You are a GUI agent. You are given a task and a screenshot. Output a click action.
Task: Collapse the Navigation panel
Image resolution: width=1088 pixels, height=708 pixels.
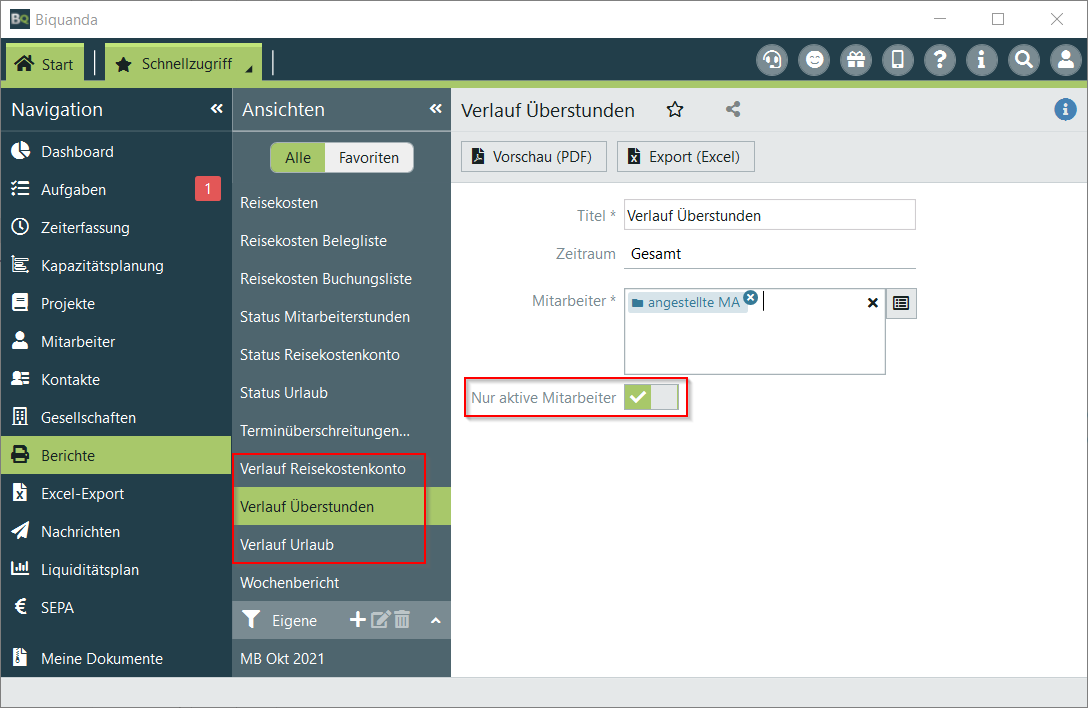pyautogui.click(x=216, y=109)
